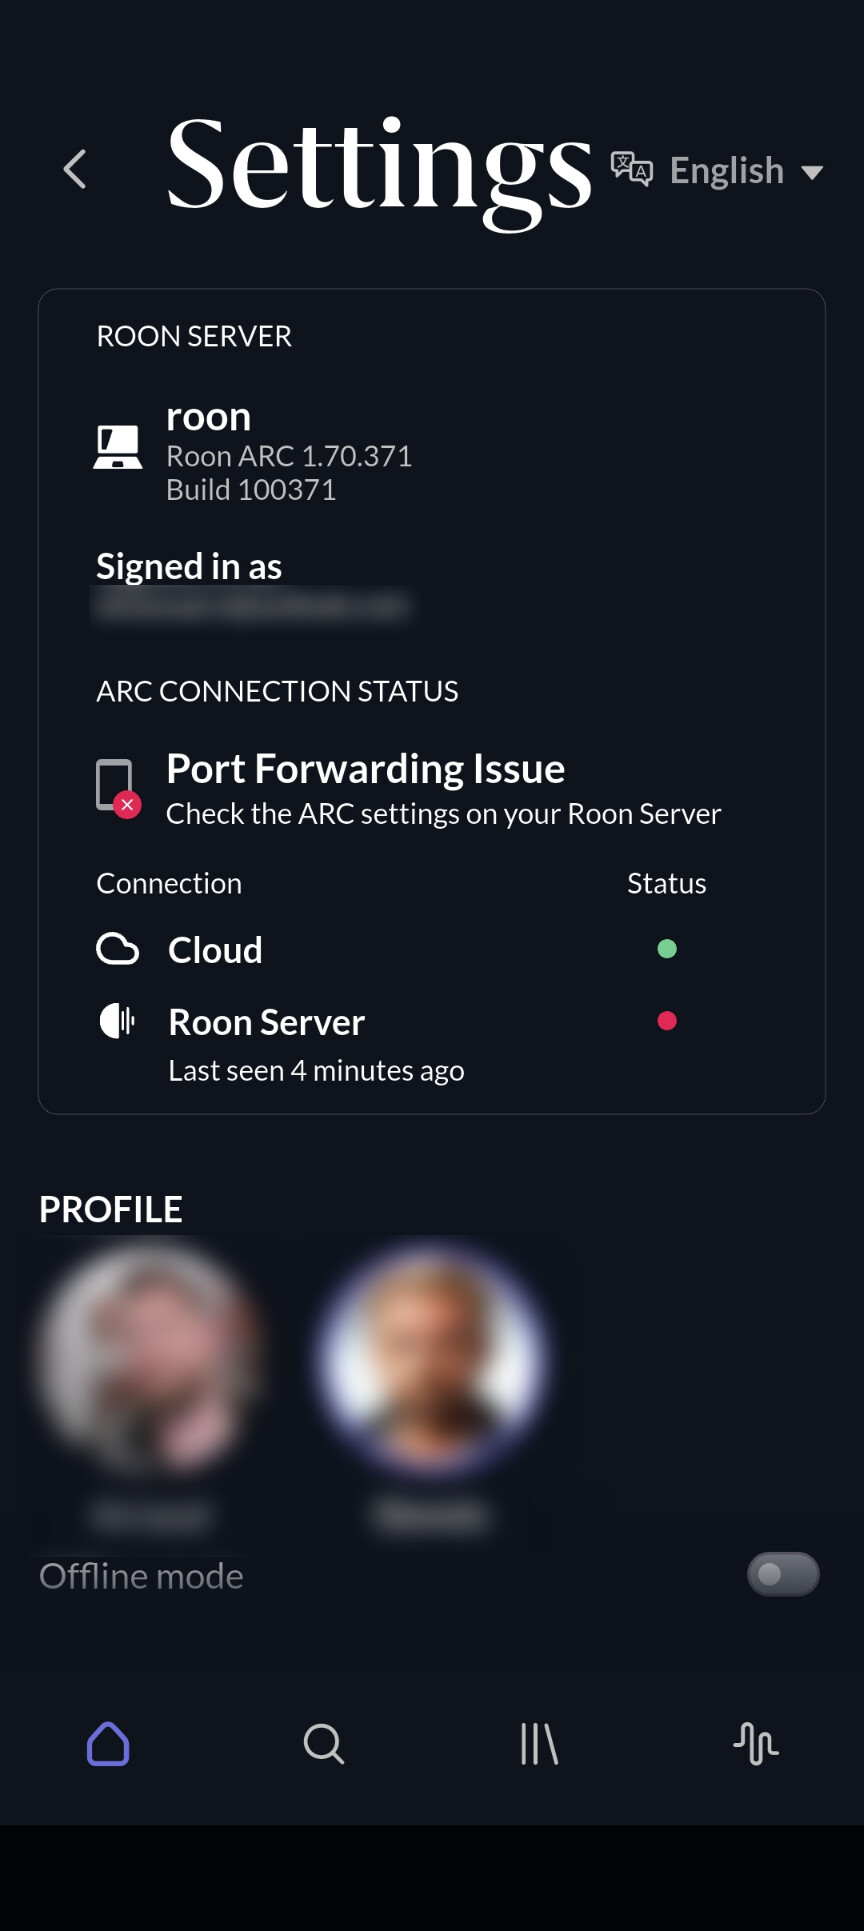Tap the Cloud connection row label
Screen dimensions: 864x1931
click(x=215, y=950)
